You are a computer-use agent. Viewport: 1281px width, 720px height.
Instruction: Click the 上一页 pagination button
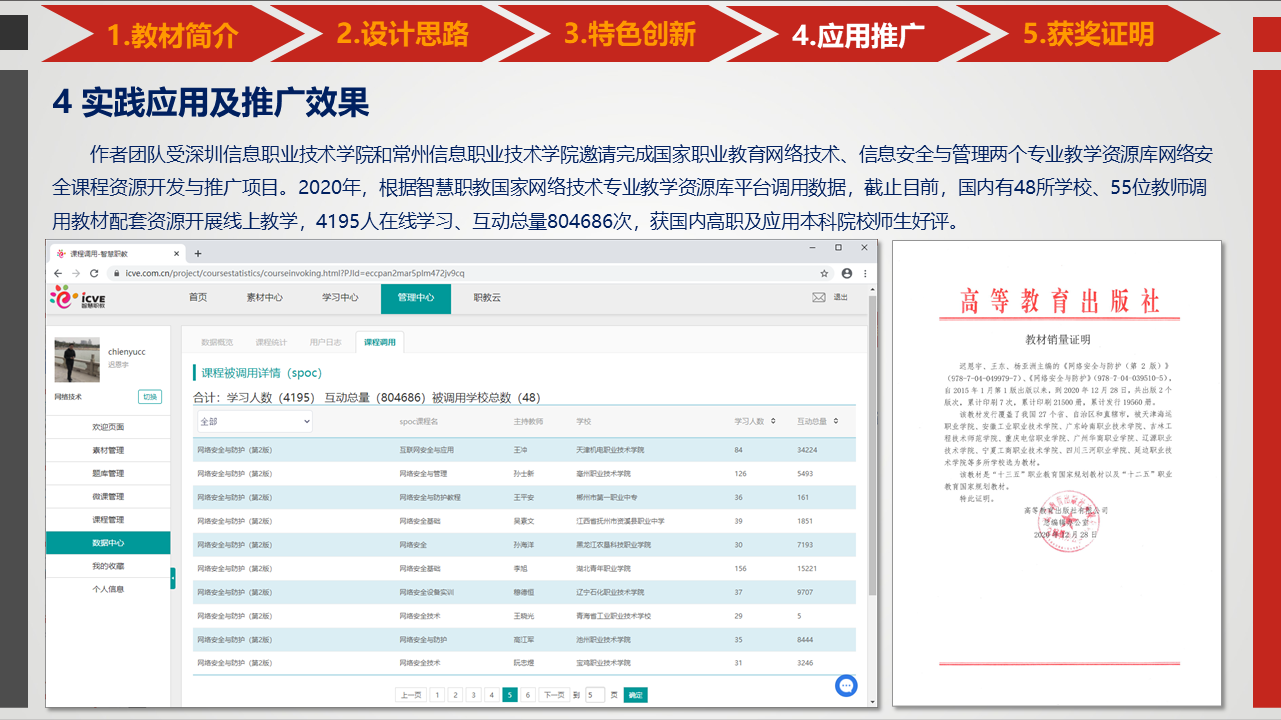[x=410, y=695]
